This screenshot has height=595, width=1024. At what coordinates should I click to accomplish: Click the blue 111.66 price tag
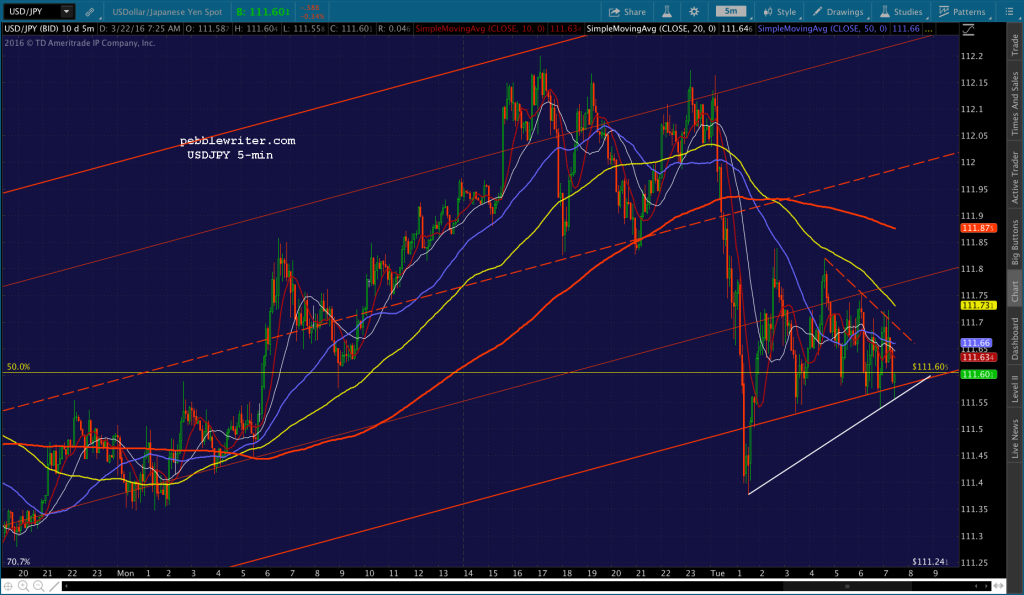(976, 343)
